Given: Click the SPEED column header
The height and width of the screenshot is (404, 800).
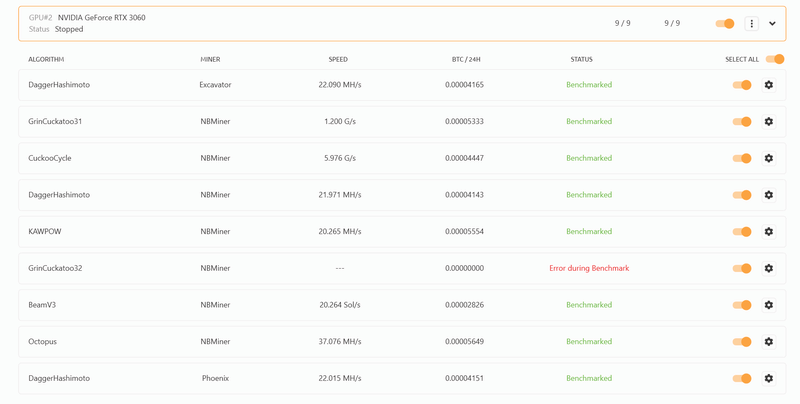Looking at the screenshot, I should [x=338, y=60].
